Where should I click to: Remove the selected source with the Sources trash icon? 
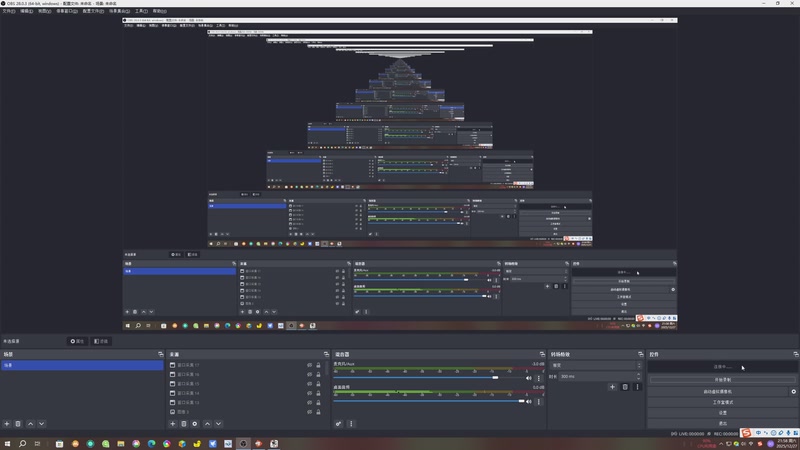click(x=184, y=423)
